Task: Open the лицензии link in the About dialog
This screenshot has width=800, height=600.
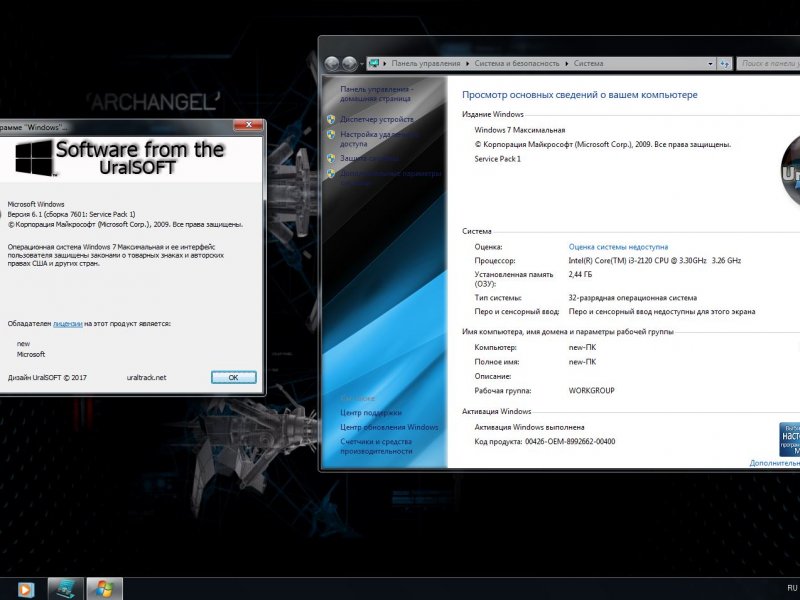Action: pos(68,323)
